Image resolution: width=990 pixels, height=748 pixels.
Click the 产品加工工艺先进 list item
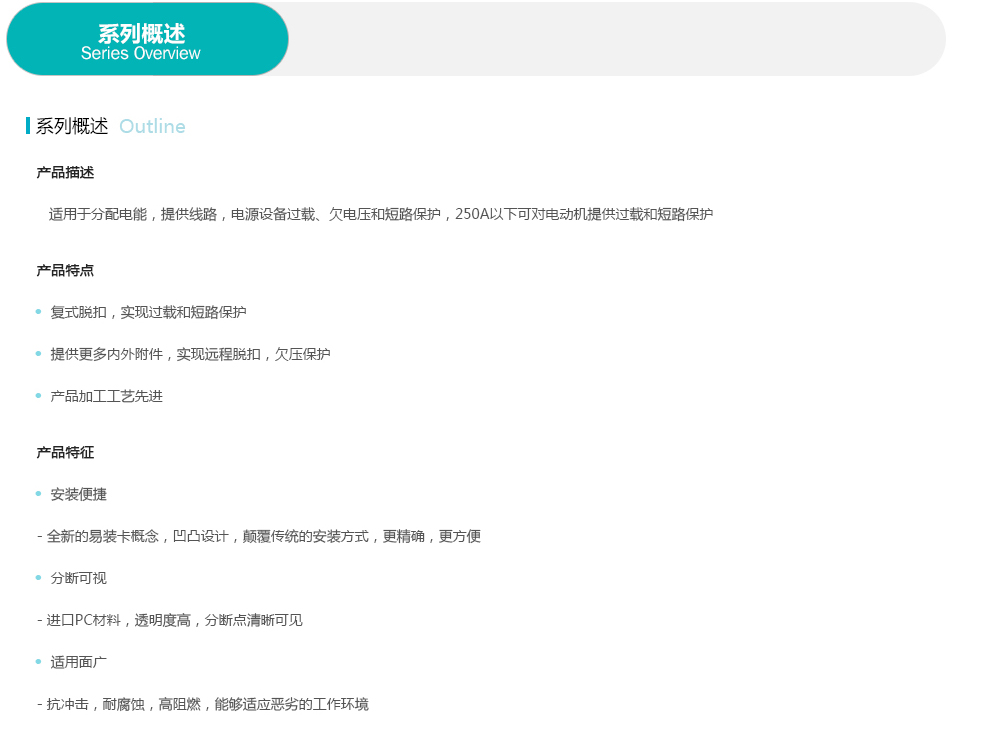coord(107,396)
